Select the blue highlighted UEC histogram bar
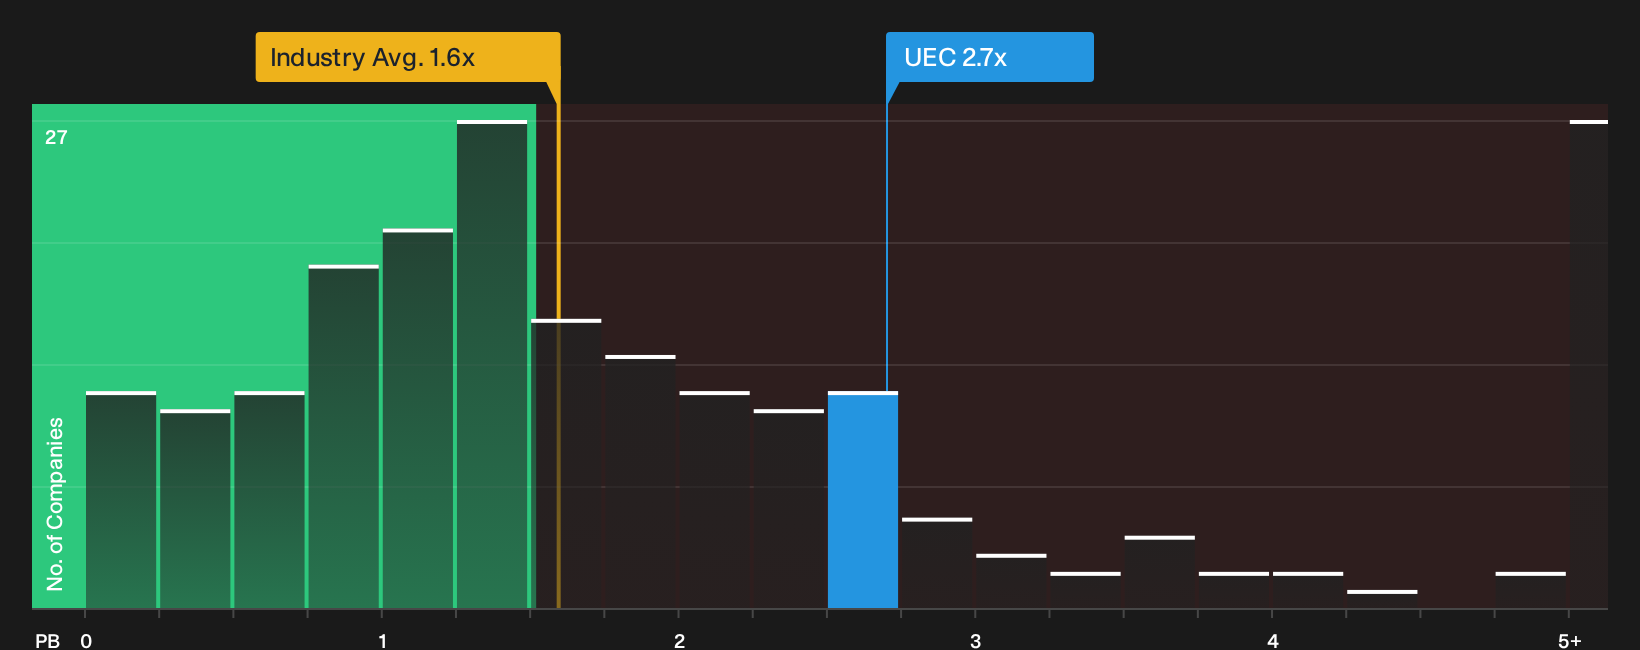The height and width of the screenshot is (650, 1640). pos(863,500)
